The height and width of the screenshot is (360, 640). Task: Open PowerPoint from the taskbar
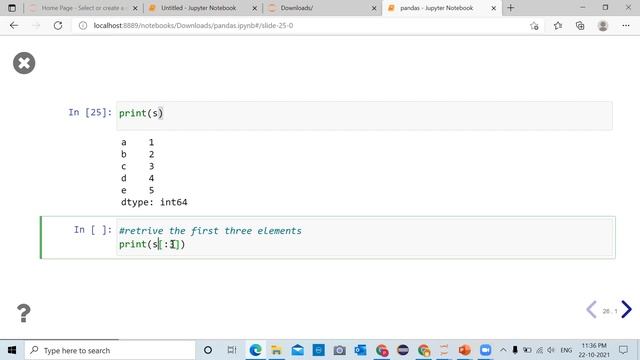point(464,350)
